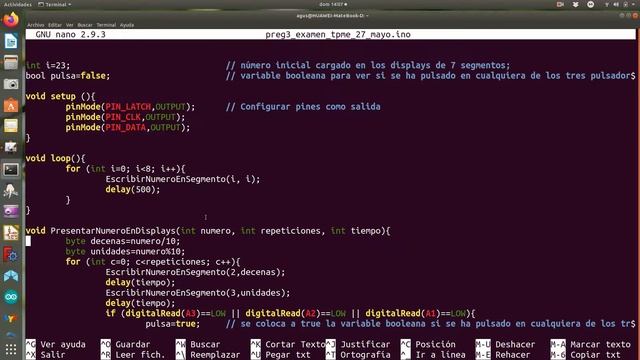The height and width of the screenshot is (360, 640).
Task: Click the 'for (int i=0; i<8; i++){' line
Action: tap(125, 169)
